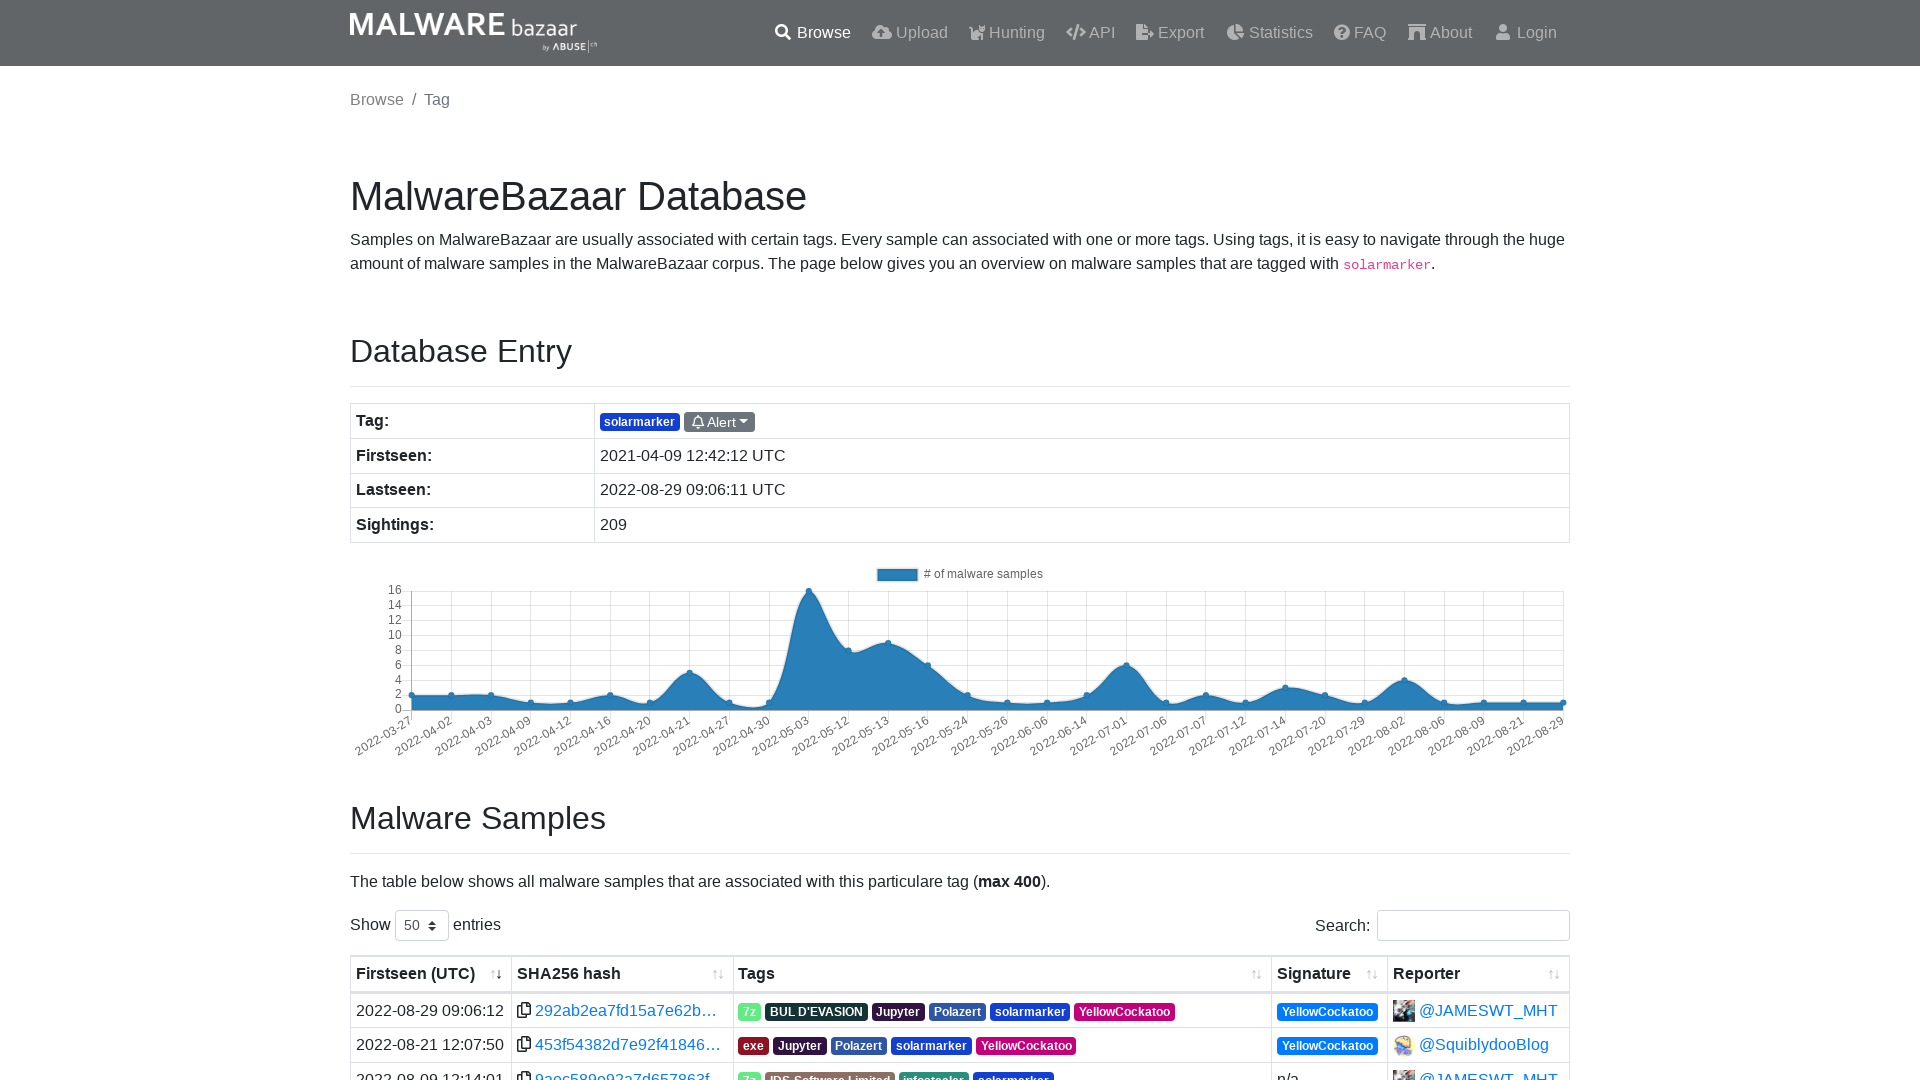Image resolution: width=1920 pixels, height=1080 pixels.
Task: Click YellowCockatoo tag in first row's Tags
Action: (1124, 1012)
